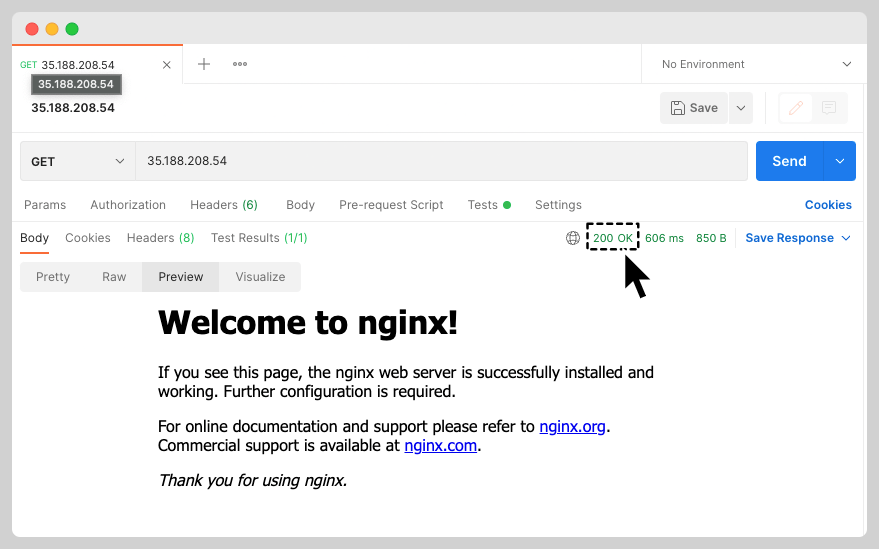Send the request
The width and height of the screenshot is (879, 549).
[789, 161]
